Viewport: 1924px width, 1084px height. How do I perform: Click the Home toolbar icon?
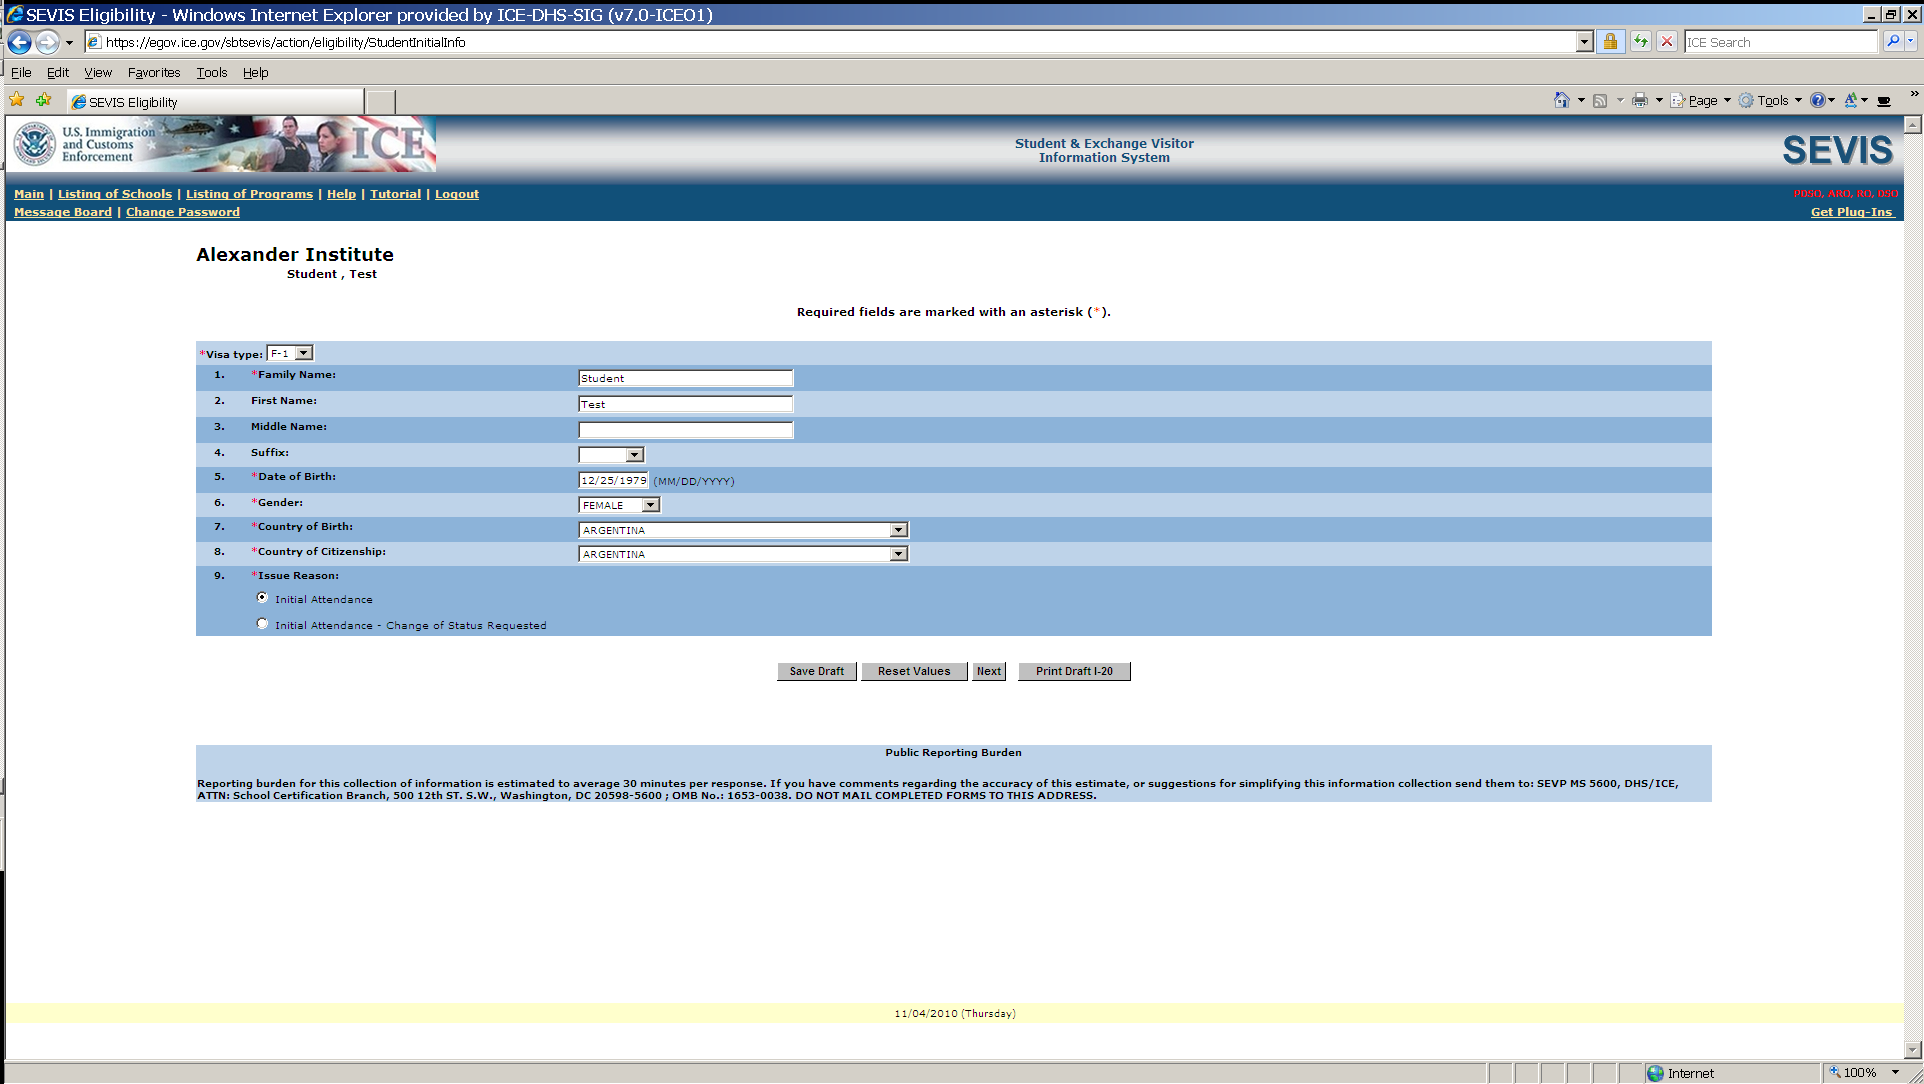(x=1561, y=100)
